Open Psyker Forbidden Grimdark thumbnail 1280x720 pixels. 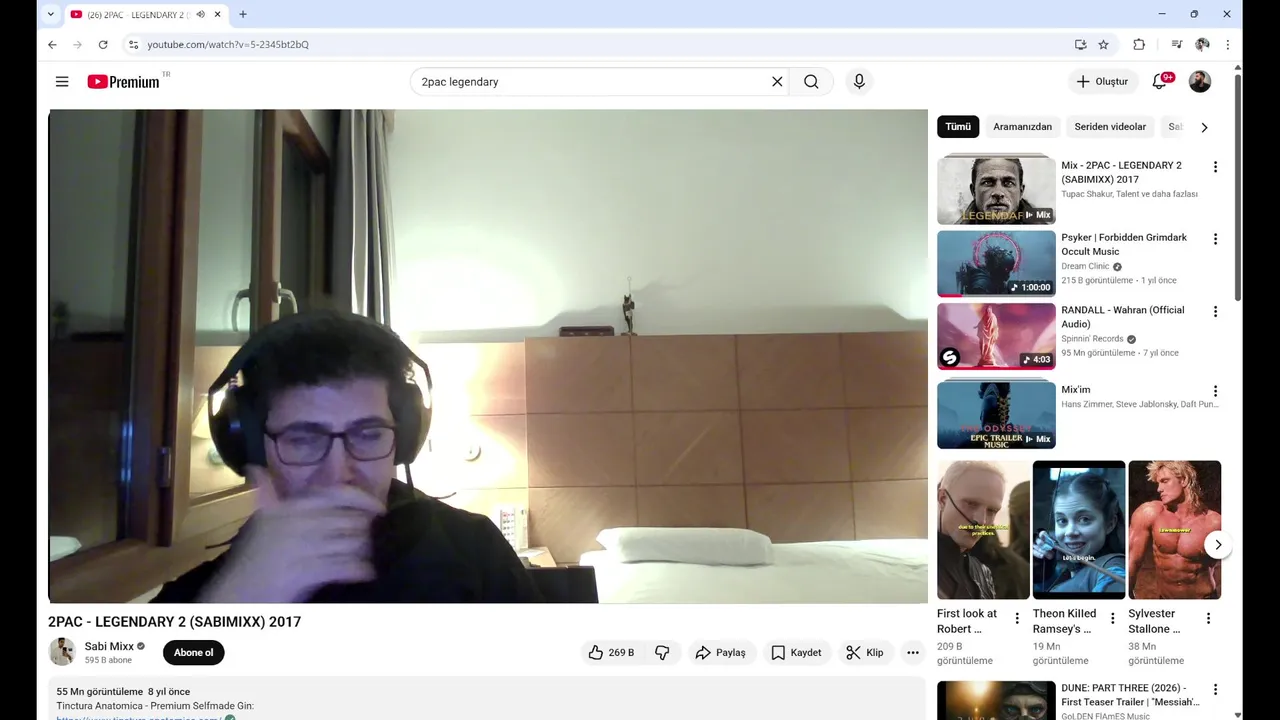click(x=996, y=264)
